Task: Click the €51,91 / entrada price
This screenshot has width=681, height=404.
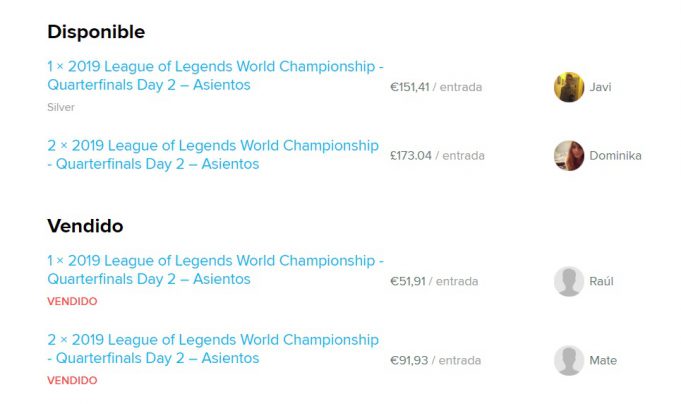Action: click(x=434, y=281)
